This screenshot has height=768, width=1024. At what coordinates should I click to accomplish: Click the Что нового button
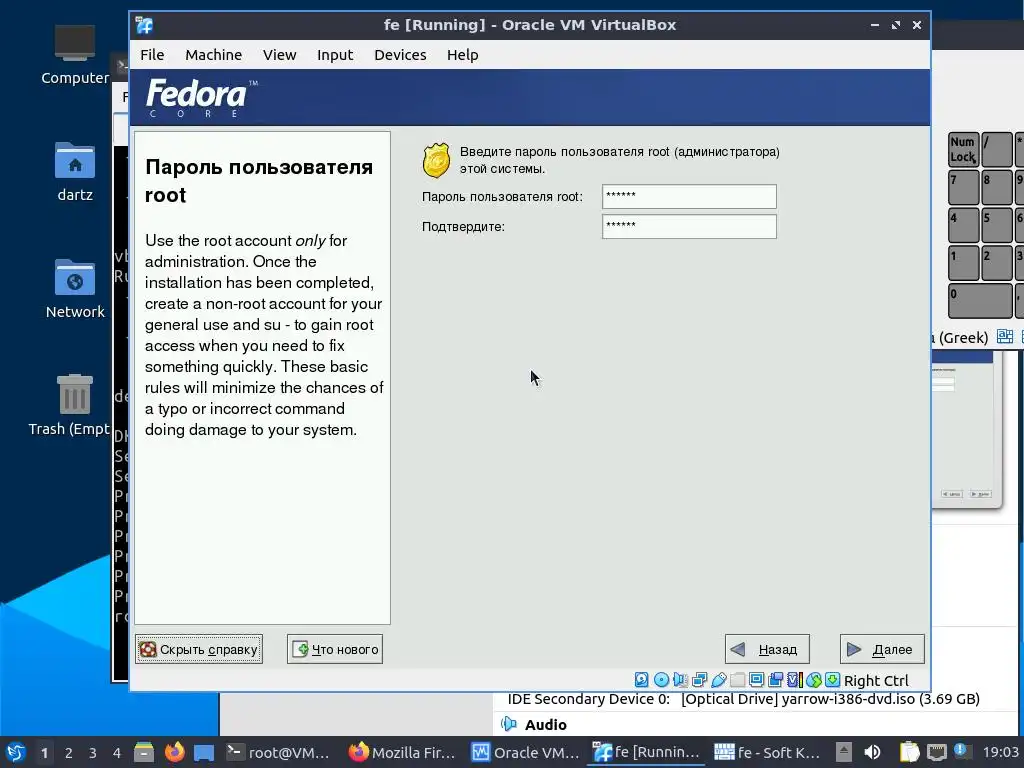[x=335, y=649]
